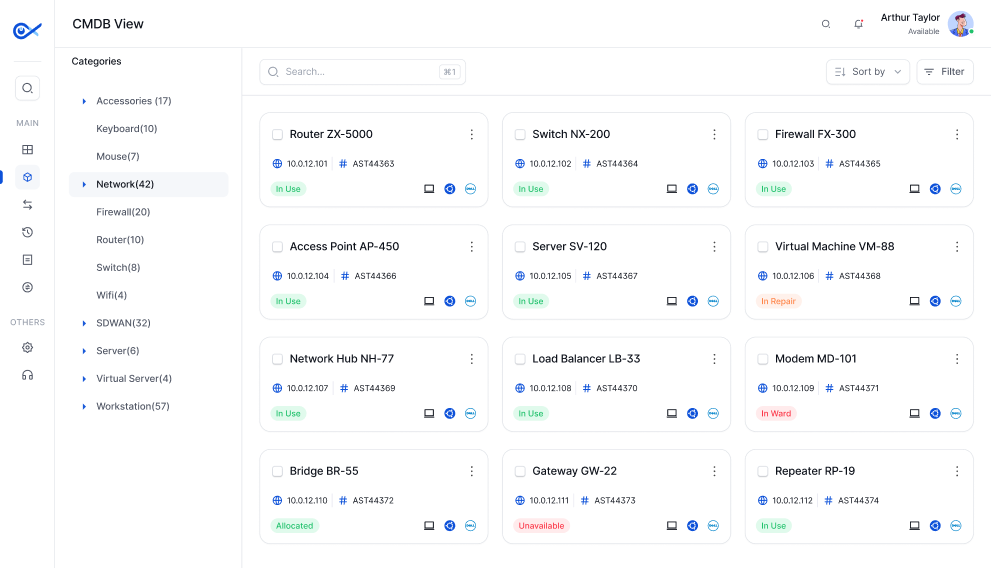
Task: Expand the Workstation(57) category arrow
Action: pyautogui.click(x=84, y=407)
